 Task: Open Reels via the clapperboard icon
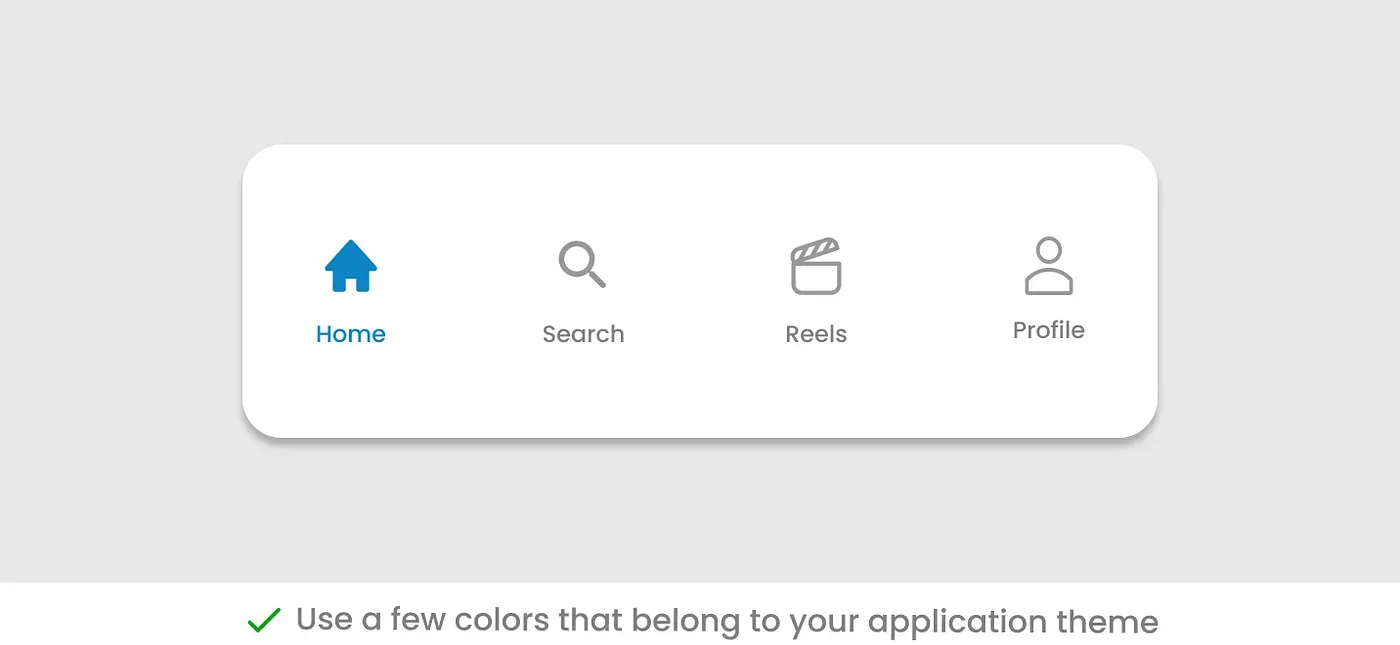[816, 266]
